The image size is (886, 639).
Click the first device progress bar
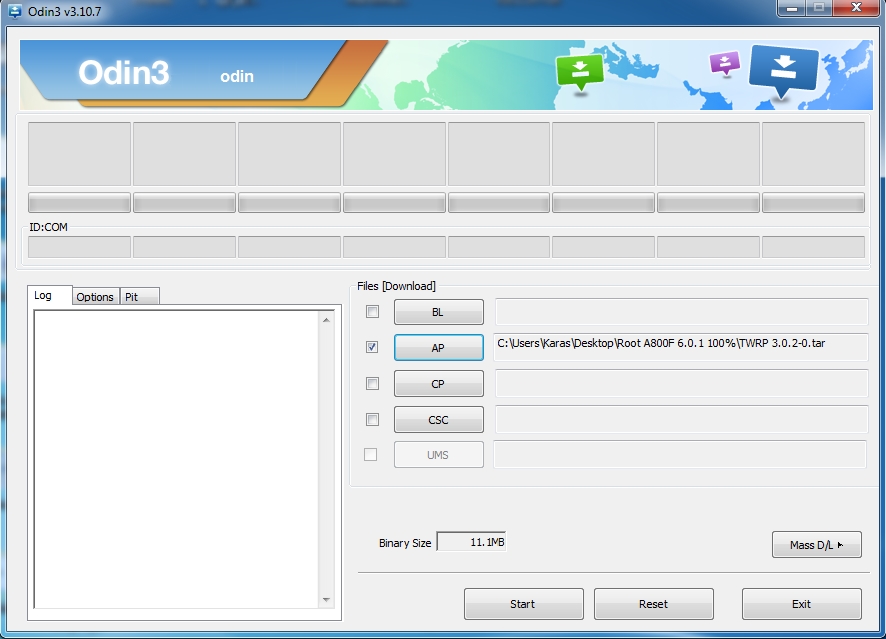pos(79,202)
